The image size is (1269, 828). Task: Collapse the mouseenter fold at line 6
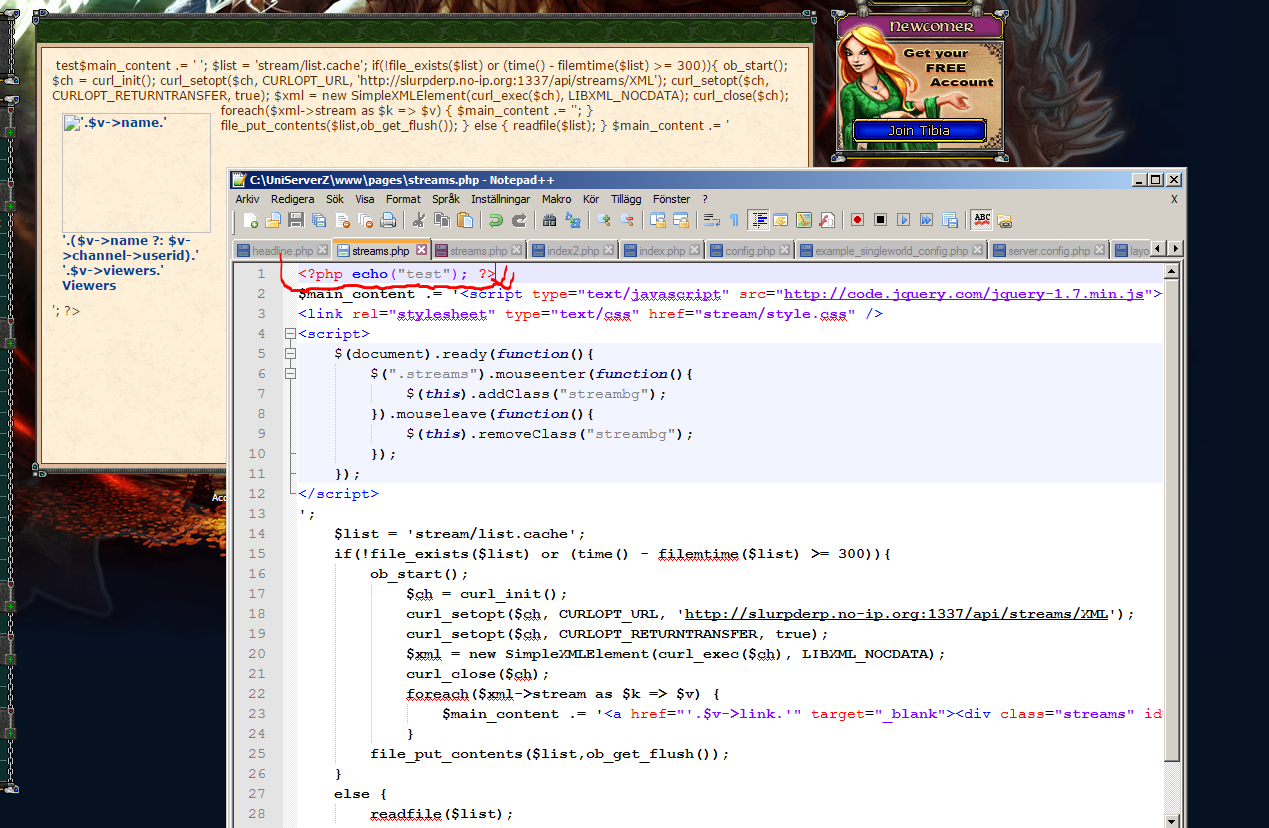click(x=291, y=374)
